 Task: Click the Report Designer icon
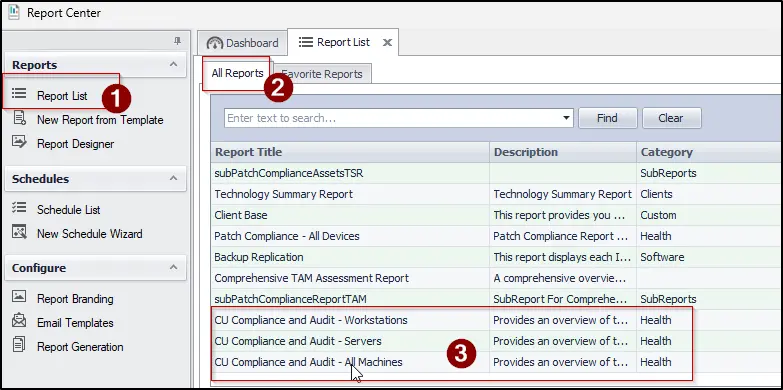point(19,142)
